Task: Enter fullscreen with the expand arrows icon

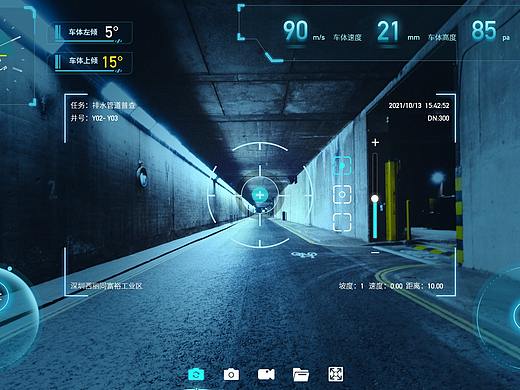Action: click(x=336, y=374)
